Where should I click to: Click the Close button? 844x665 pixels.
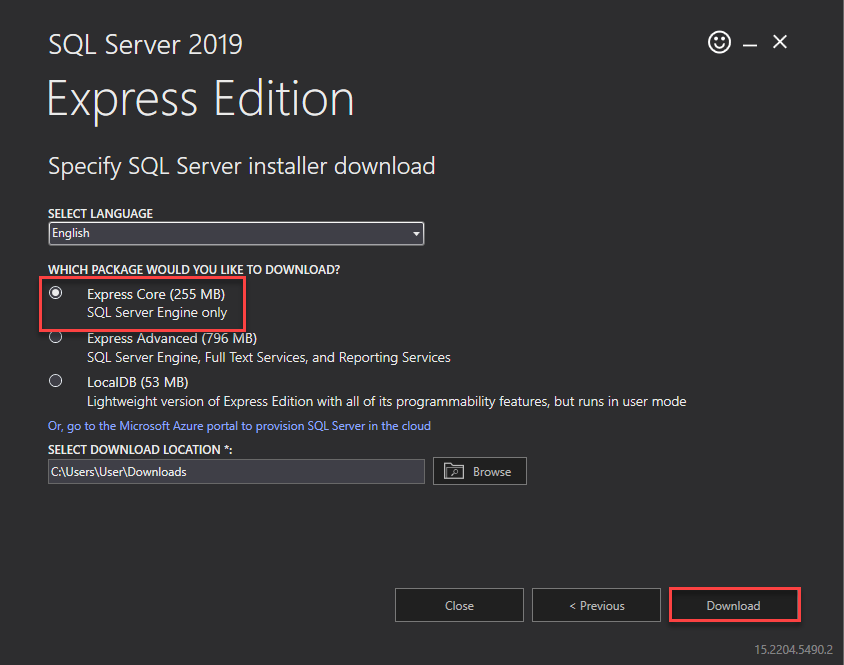459,605
